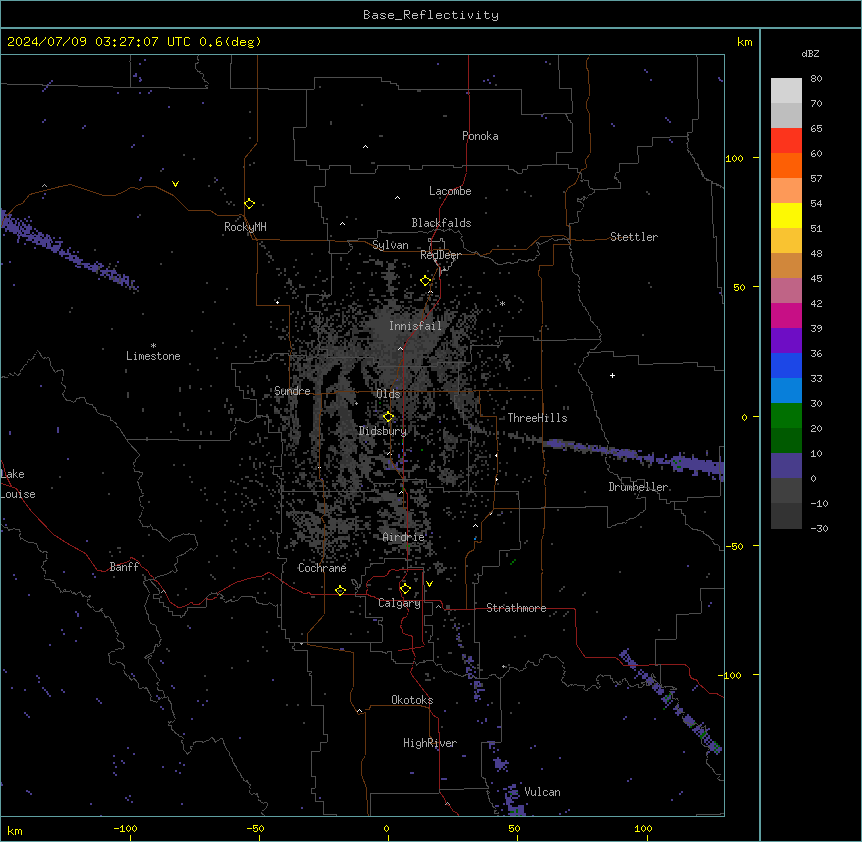Click the slate-purple 10 dBZ swatch
Image resolution: width=862 pixels, height=842 pixels.
tap(786, 466)
